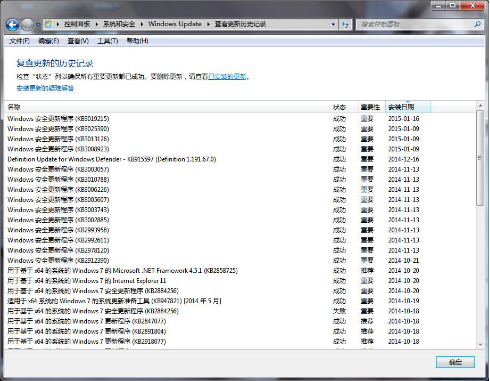
Task: Open the troubleshoot update installation link
Action: pos(45,88)
